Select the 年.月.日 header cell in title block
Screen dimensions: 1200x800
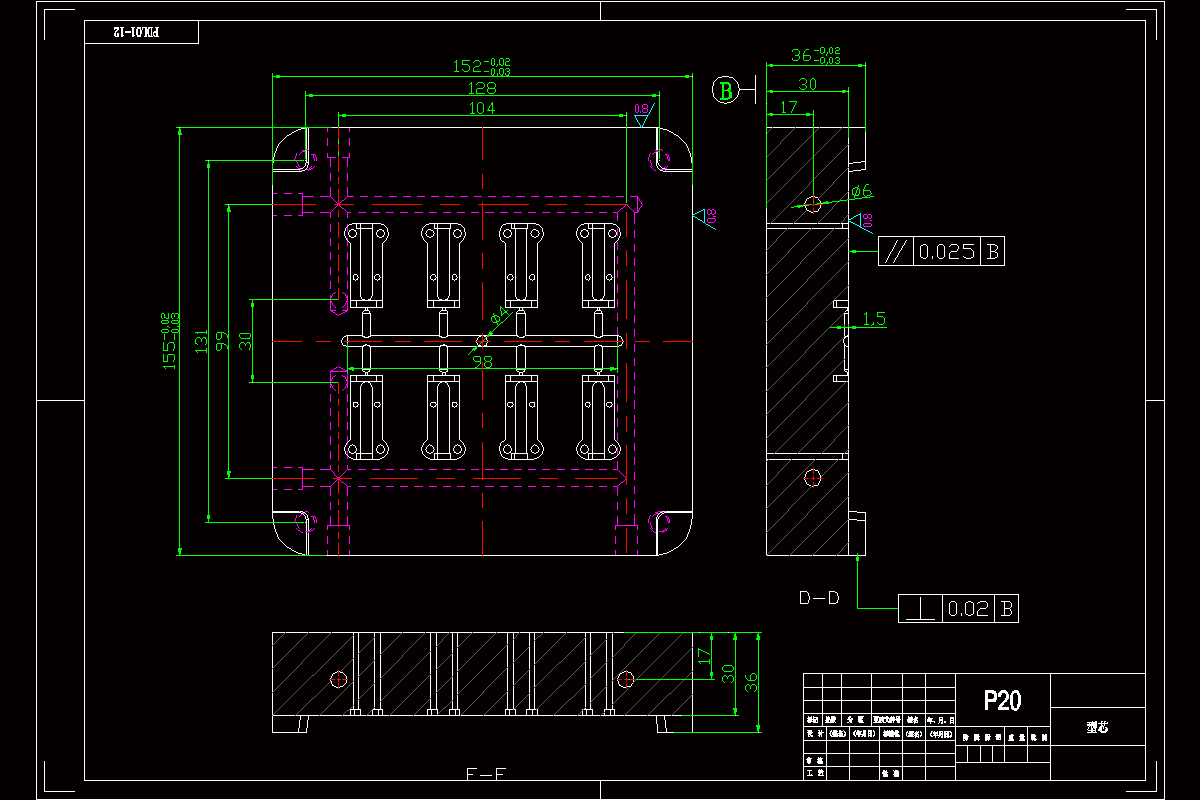click(940, 720)
